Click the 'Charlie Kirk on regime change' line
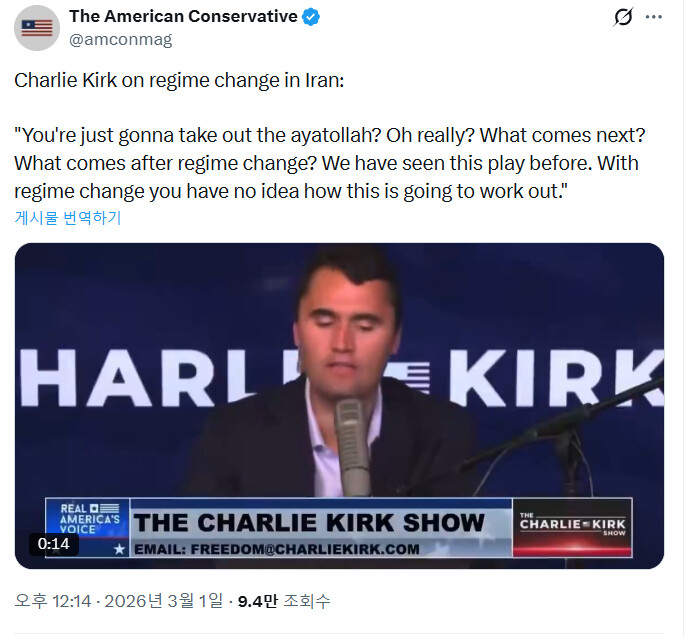Screen dimensions: 685x638 (x=179, y=80)
